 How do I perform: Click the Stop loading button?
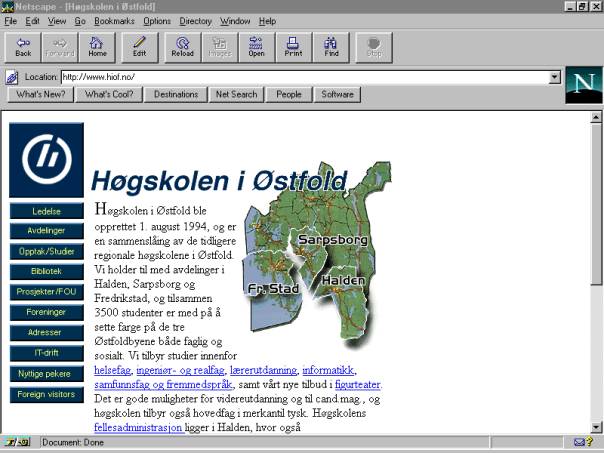click(374, 47)
